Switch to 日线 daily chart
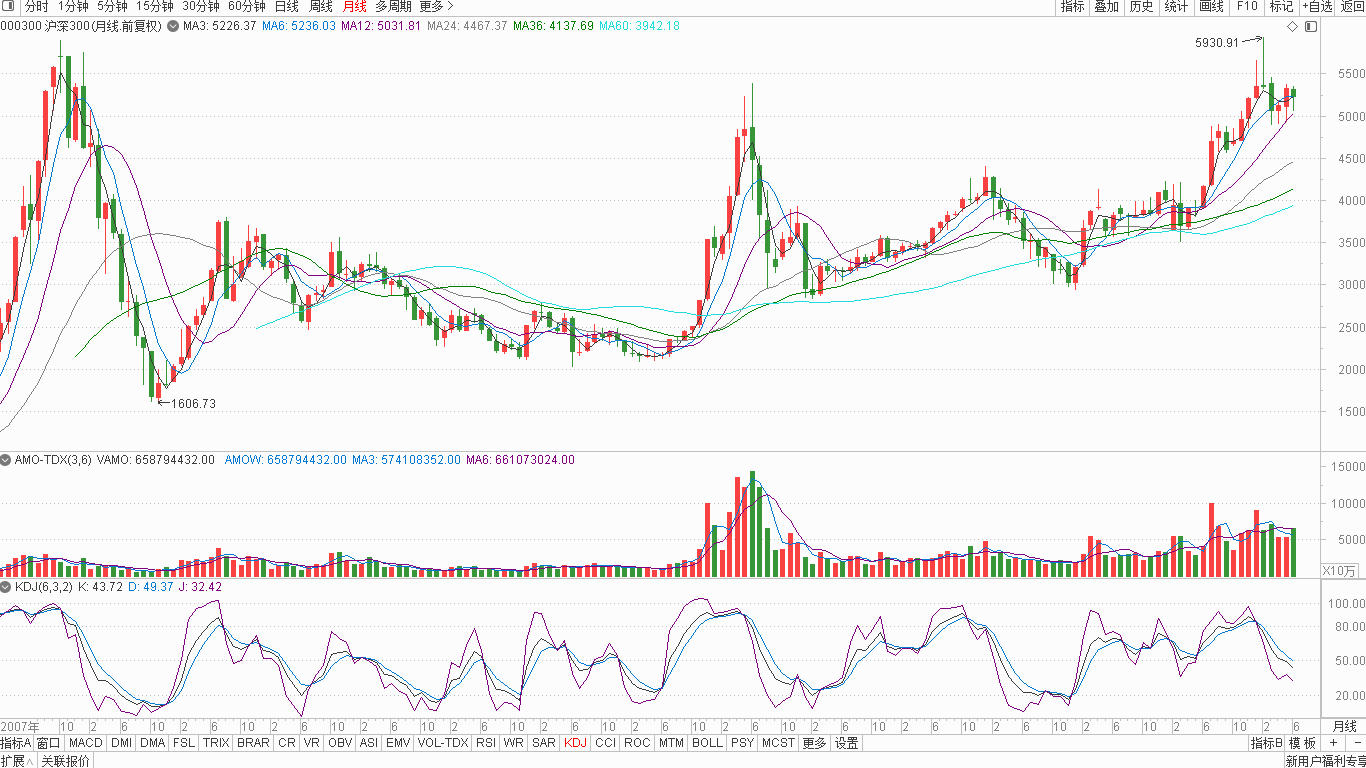Image resolution: width=1366 pixels, height=768 pixels. pos(287,6)
